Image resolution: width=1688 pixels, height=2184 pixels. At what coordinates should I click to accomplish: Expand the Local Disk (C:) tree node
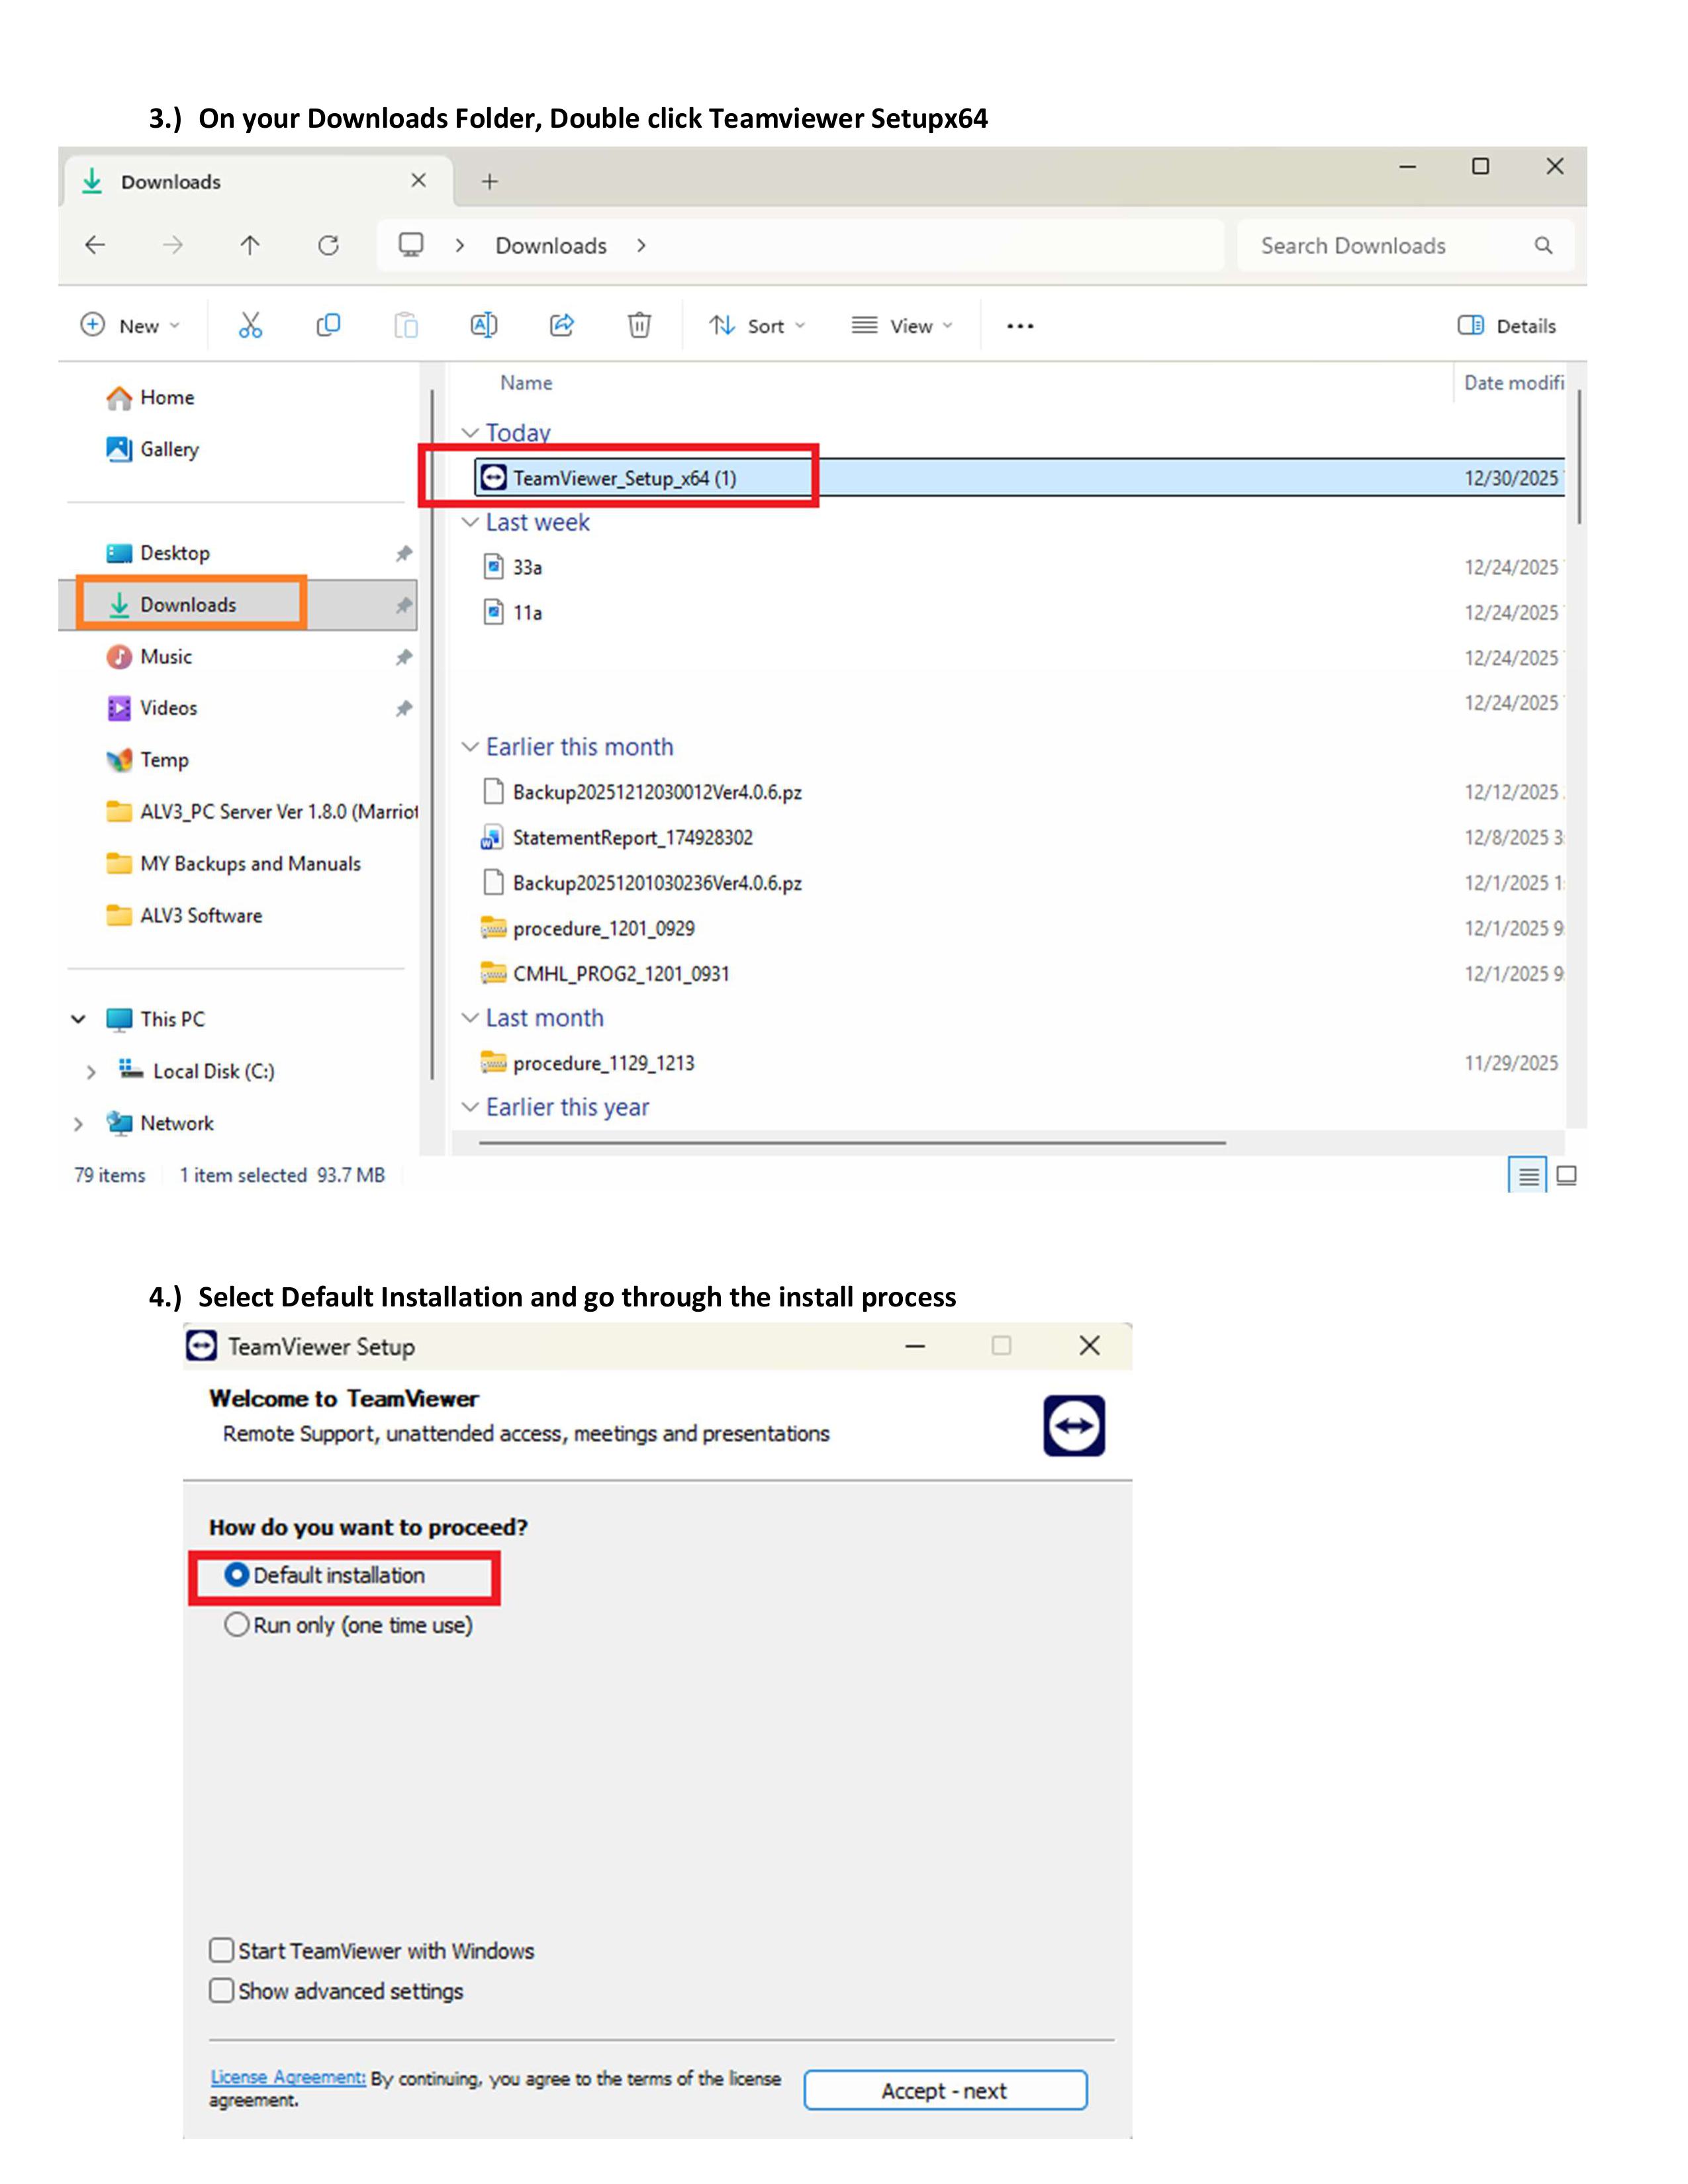(91, 1072)
